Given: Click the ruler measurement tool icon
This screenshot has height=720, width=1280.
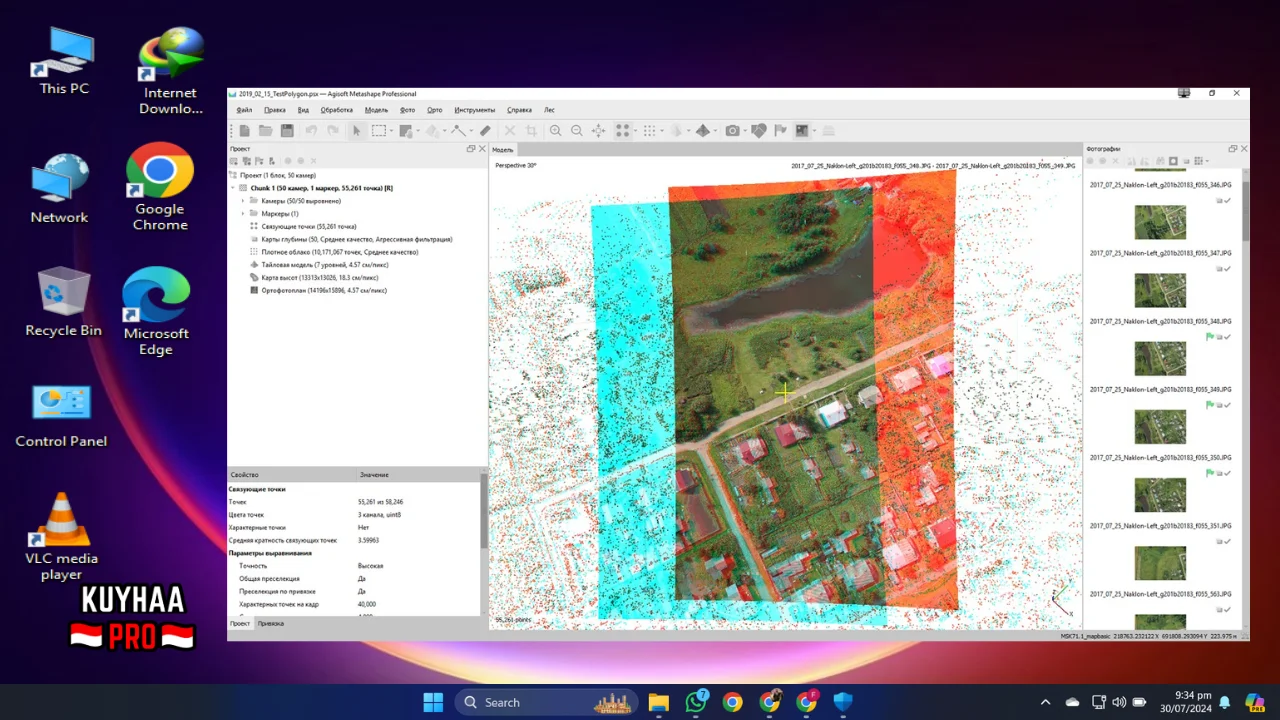Looking at the screenshot, I should (485, 130).
